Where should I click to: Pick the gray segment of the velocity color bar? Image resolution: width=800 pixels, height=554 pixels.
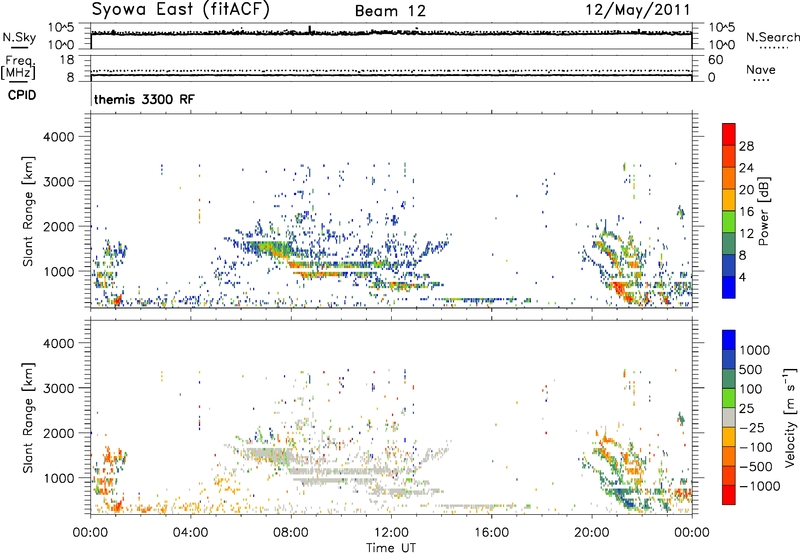[x=729, y=417]
